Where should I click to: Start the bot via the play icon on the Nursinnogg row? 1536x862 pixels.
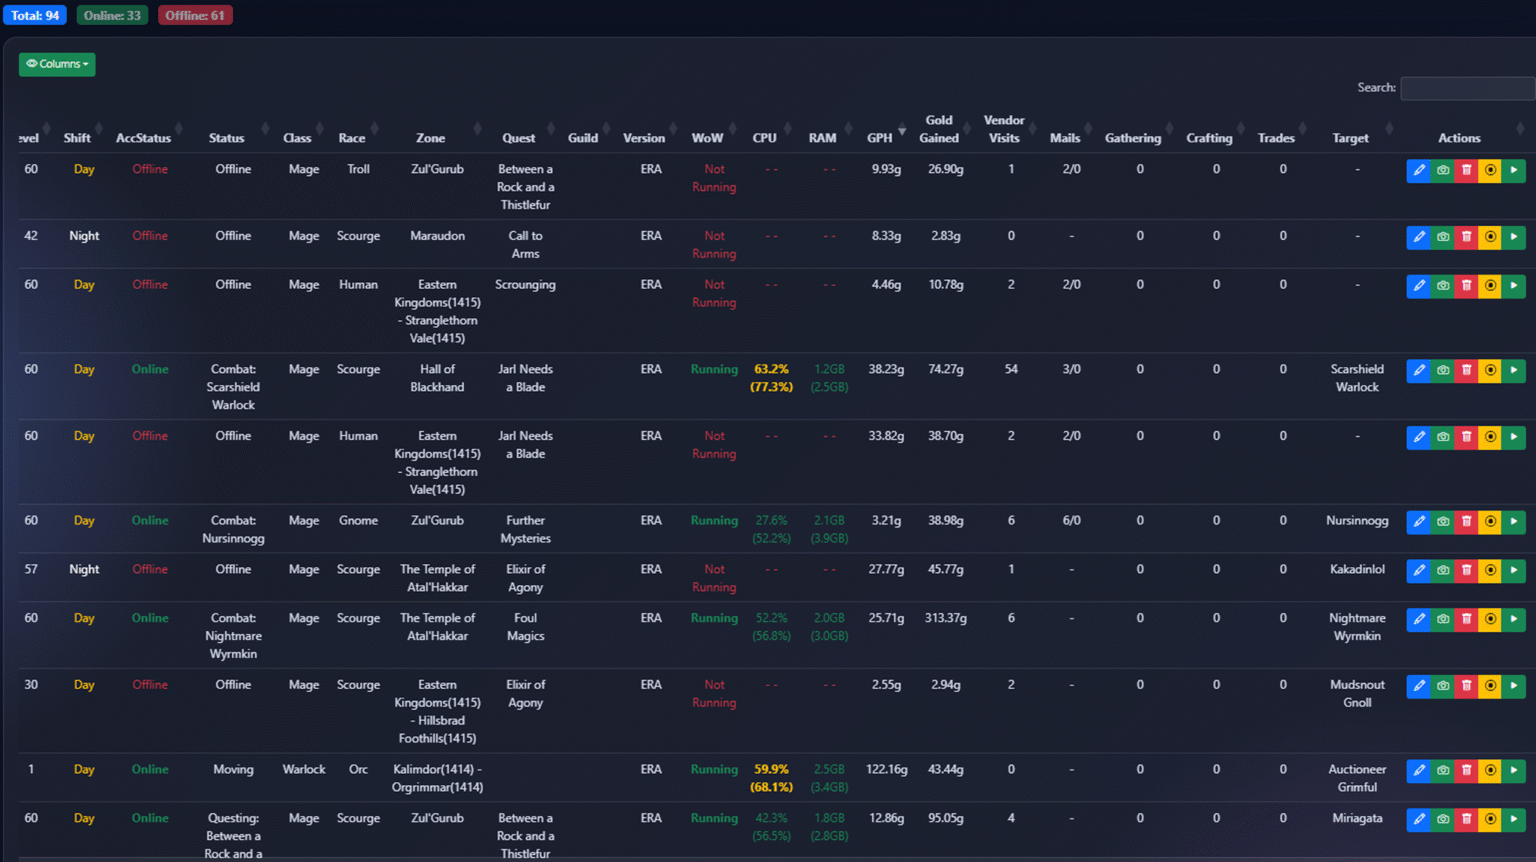(1514, 521)
